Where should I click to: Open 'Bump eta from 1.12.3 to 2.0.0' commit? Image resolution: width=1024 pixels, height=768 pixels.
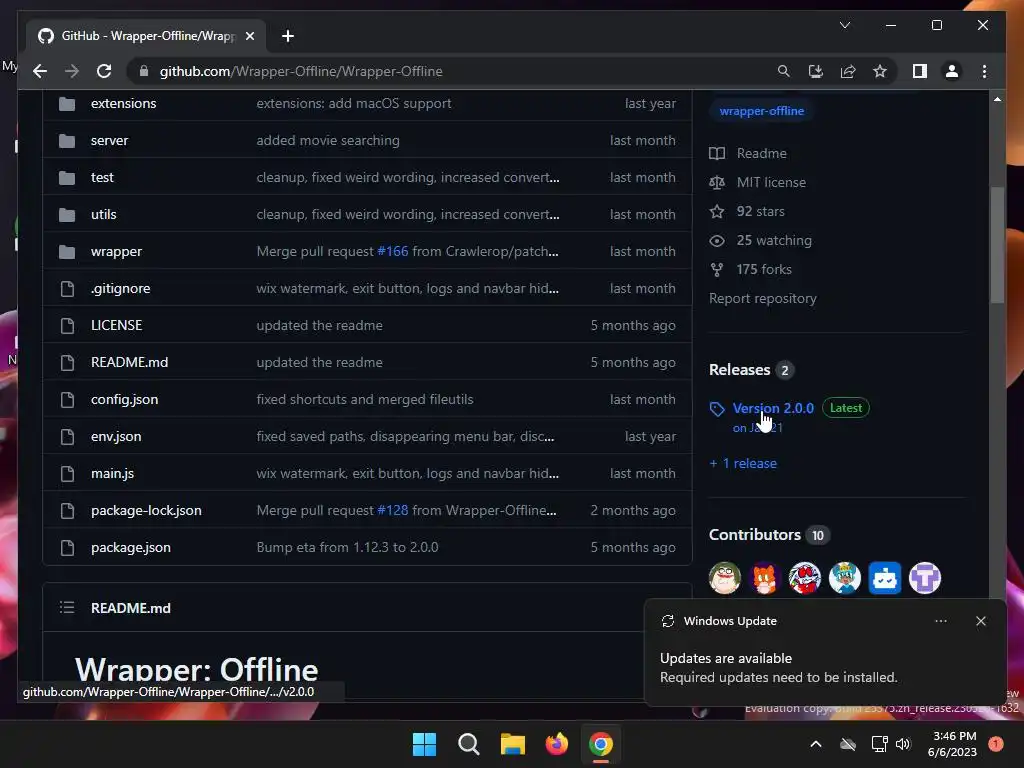pos(347,547)
